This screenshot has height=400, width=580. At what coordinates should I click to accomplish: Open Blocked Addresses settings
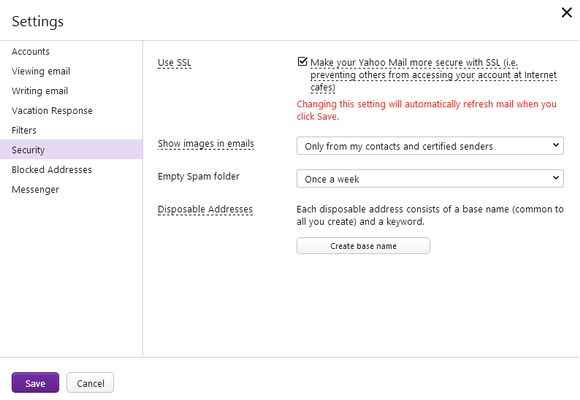pos(51,170)
